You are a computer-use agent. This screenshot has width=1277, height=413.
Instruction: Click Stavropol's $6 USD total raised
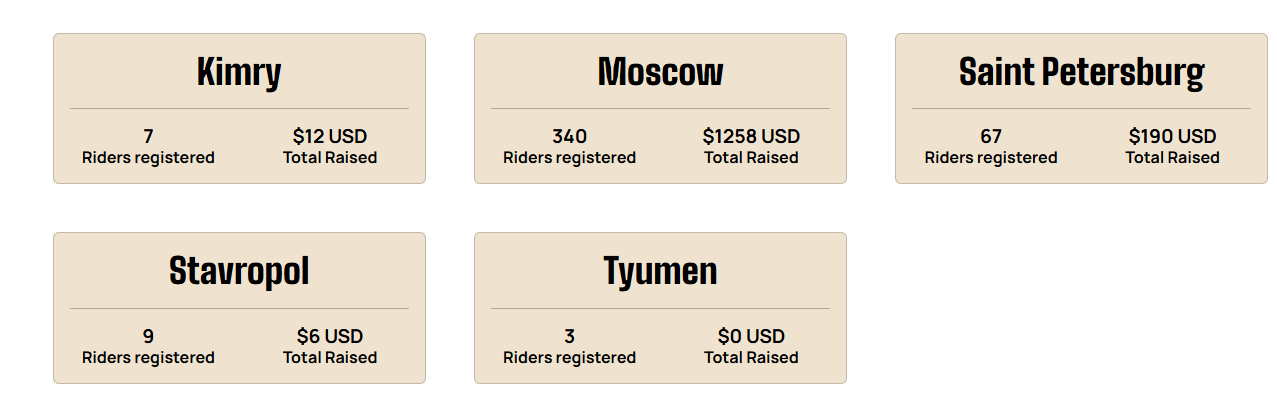pyautogui.click(x=330, y=336)
